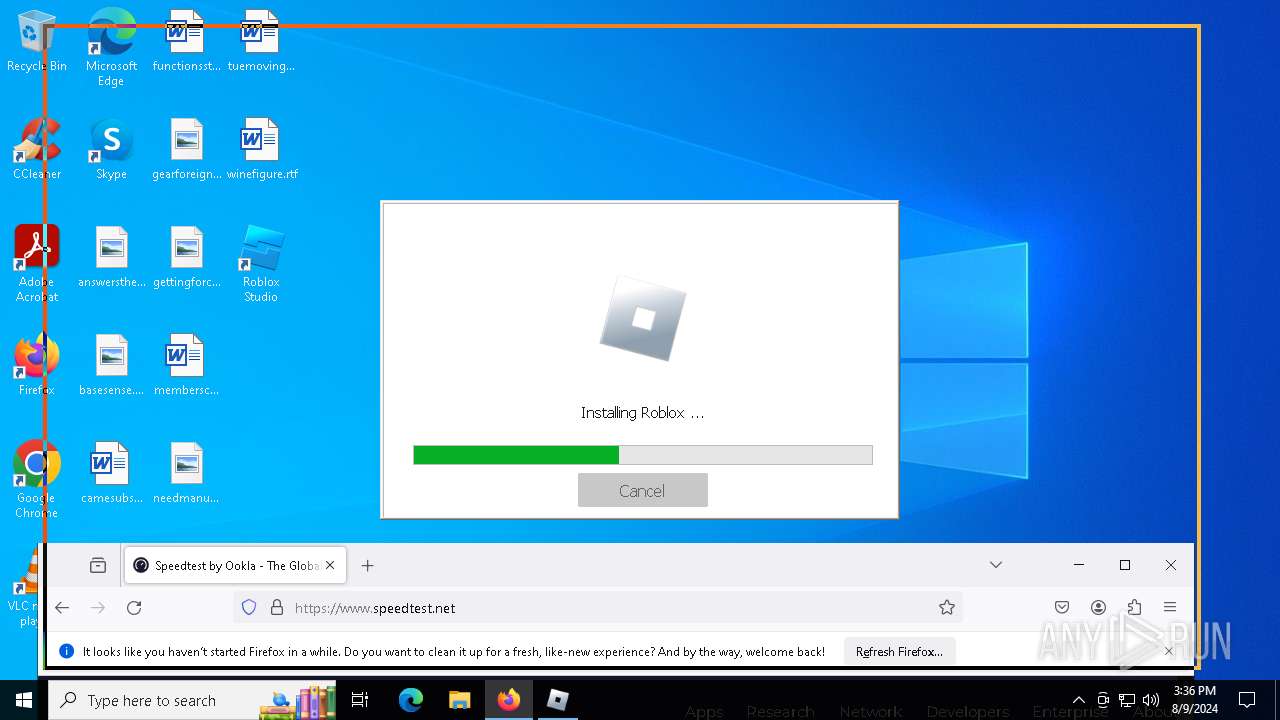Expand the list all tabs dropdown arrow
Viewport: 1280px width, 720px height.
(x=996, y=565)
